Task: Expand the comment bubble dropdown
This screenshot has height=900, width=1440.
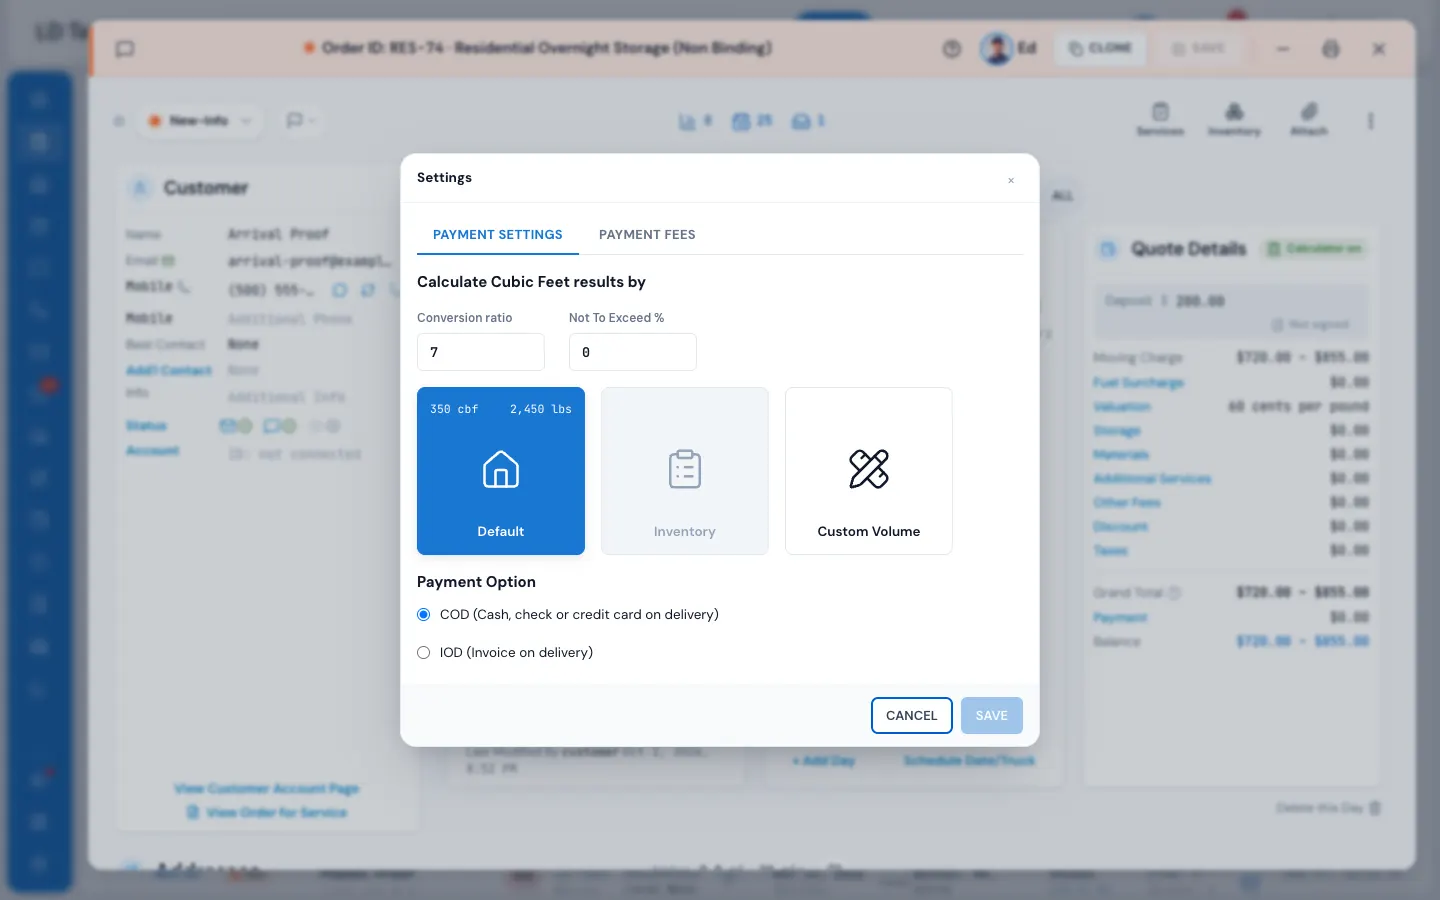Action: click(x=301, y=120)
